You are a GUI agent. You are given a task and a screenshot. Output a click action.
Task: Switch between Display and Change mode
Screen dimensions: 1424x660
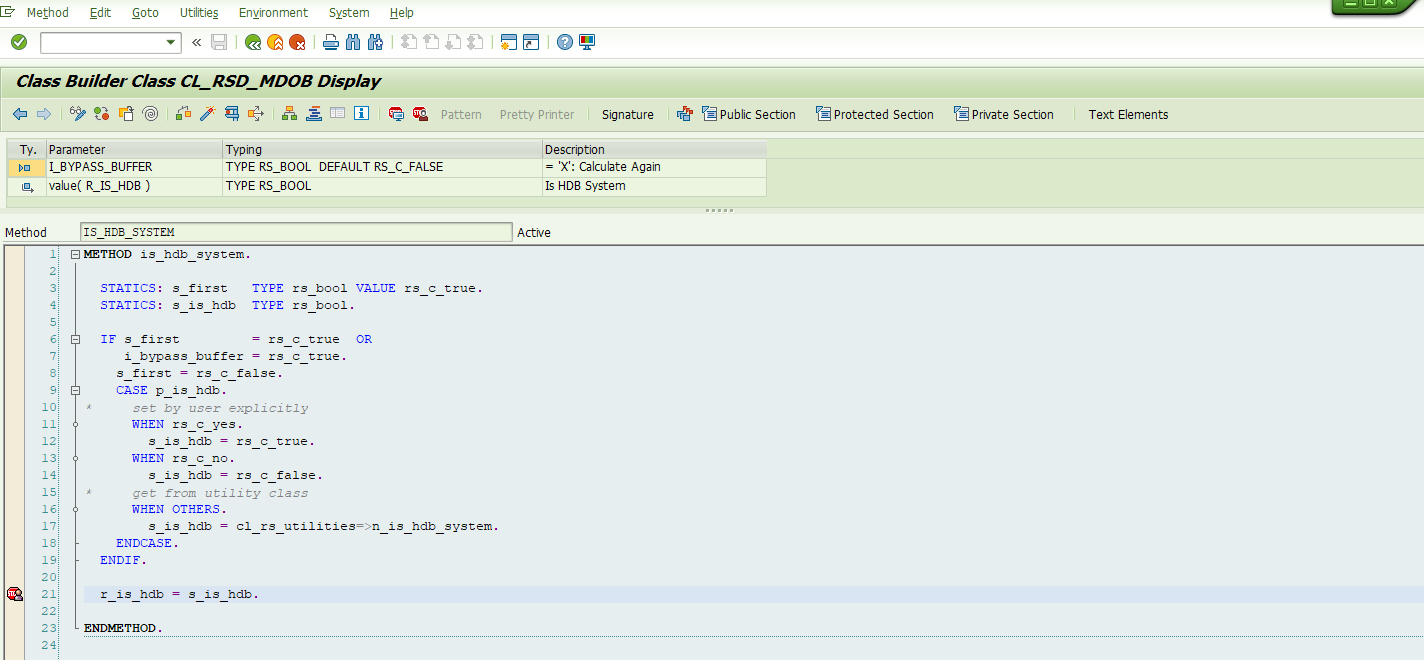click(x=77, y=114)
